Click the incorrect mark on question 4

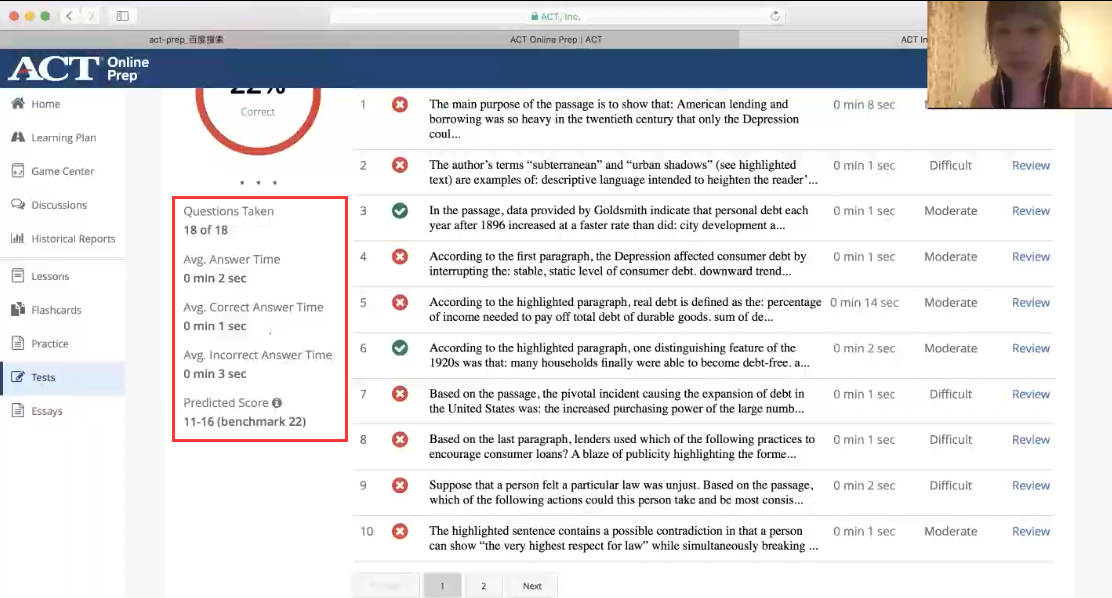(400, 257)
